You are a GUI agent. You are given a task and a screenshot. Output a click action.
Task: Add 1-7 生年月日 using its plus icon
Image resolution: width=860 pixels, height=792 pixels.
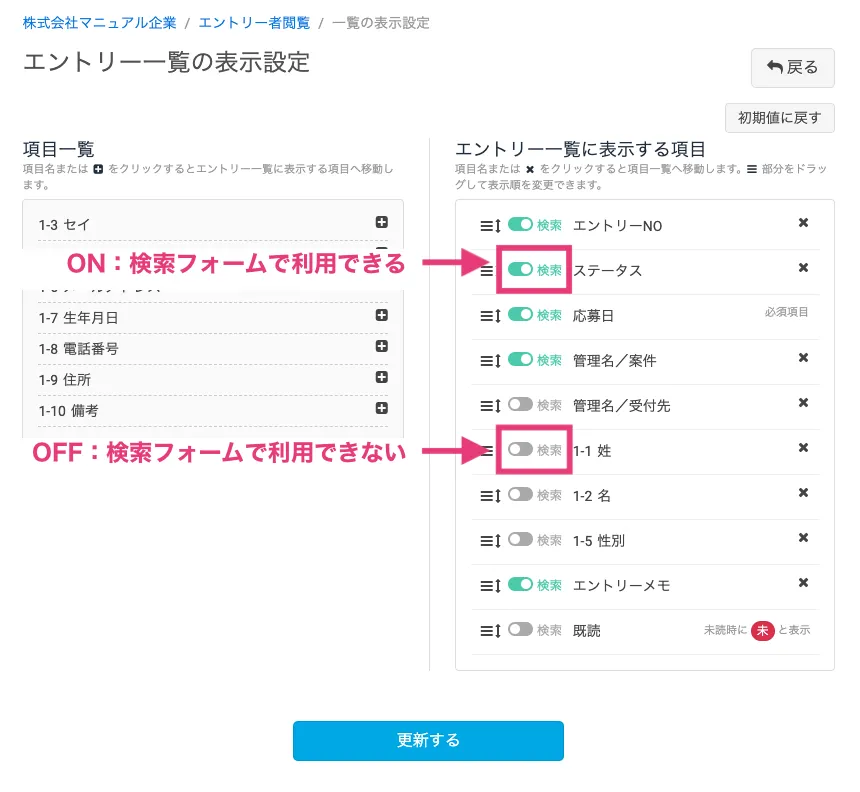(x=381, y=316)
